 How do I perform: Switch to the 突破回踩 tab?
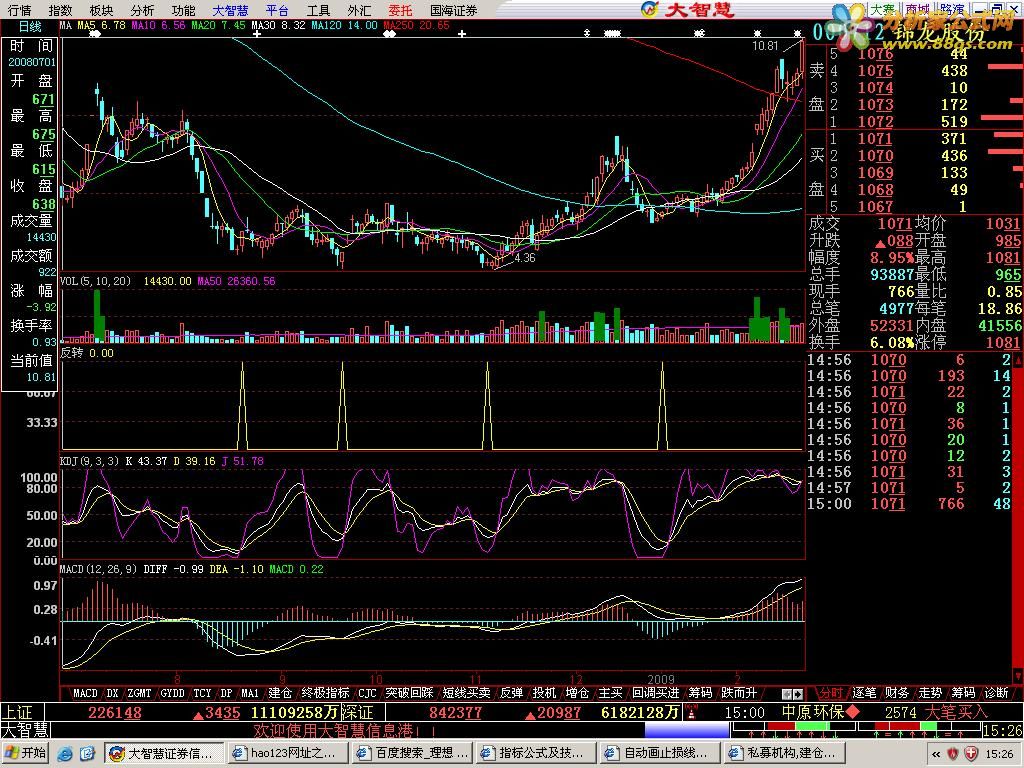[409, 693]
